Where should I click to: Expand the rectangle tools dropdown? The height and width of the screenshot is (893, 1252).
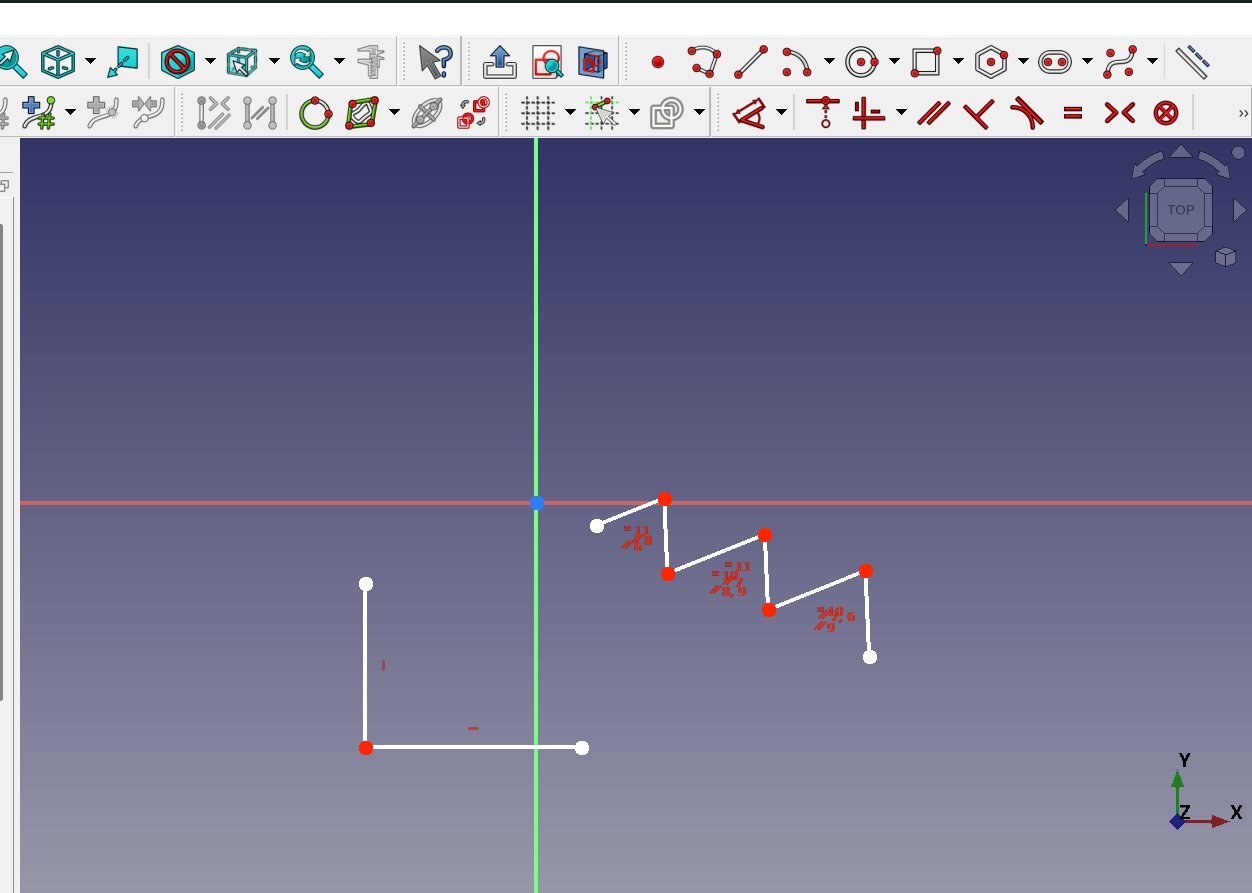958,62
